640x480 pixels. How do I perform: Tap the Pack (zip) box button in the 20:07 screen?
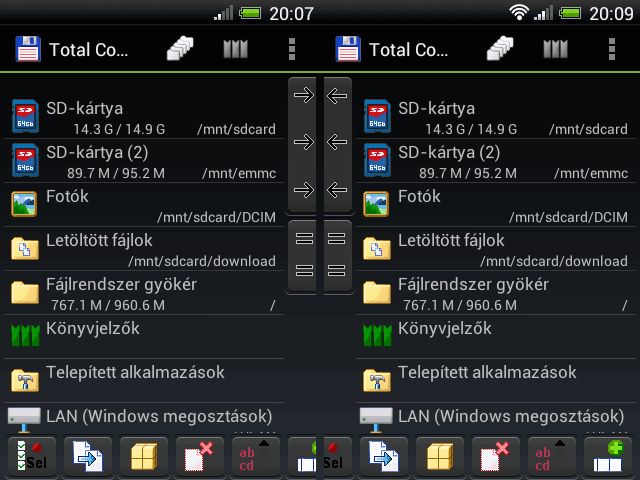pyautogui.click(x=144, y=456)
